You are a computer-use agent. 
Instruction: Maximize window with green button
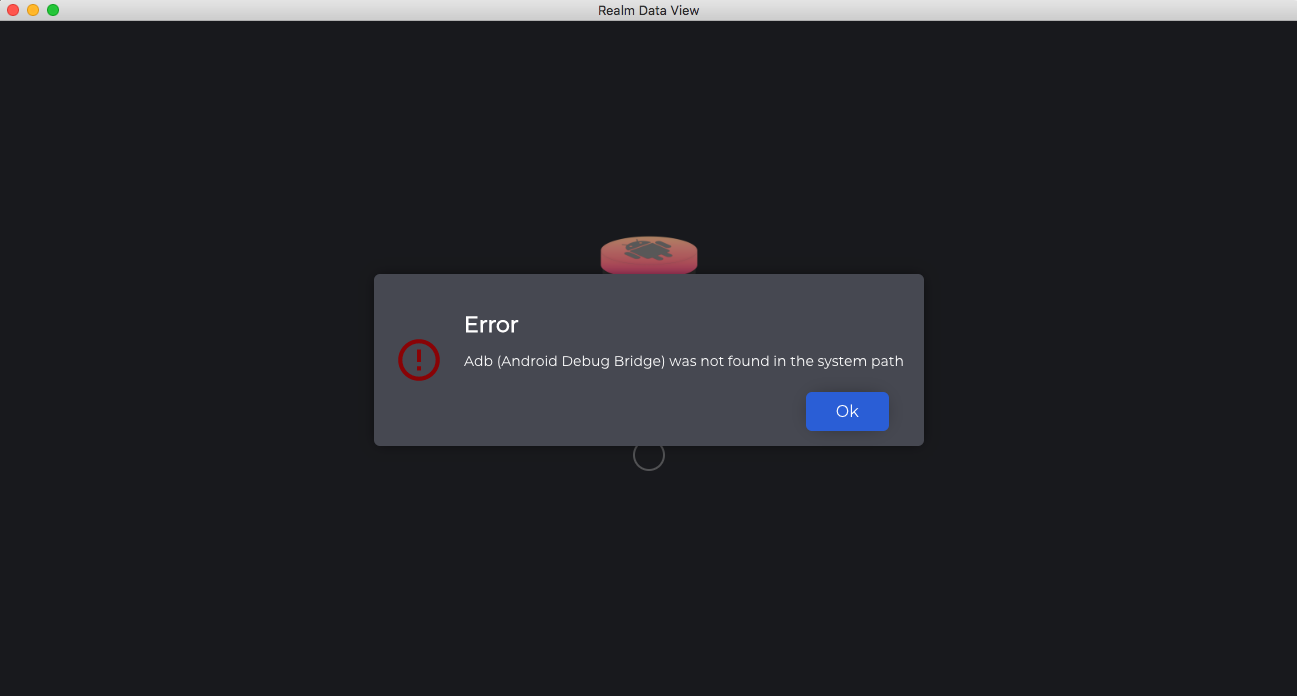click(x=53, y=10)
